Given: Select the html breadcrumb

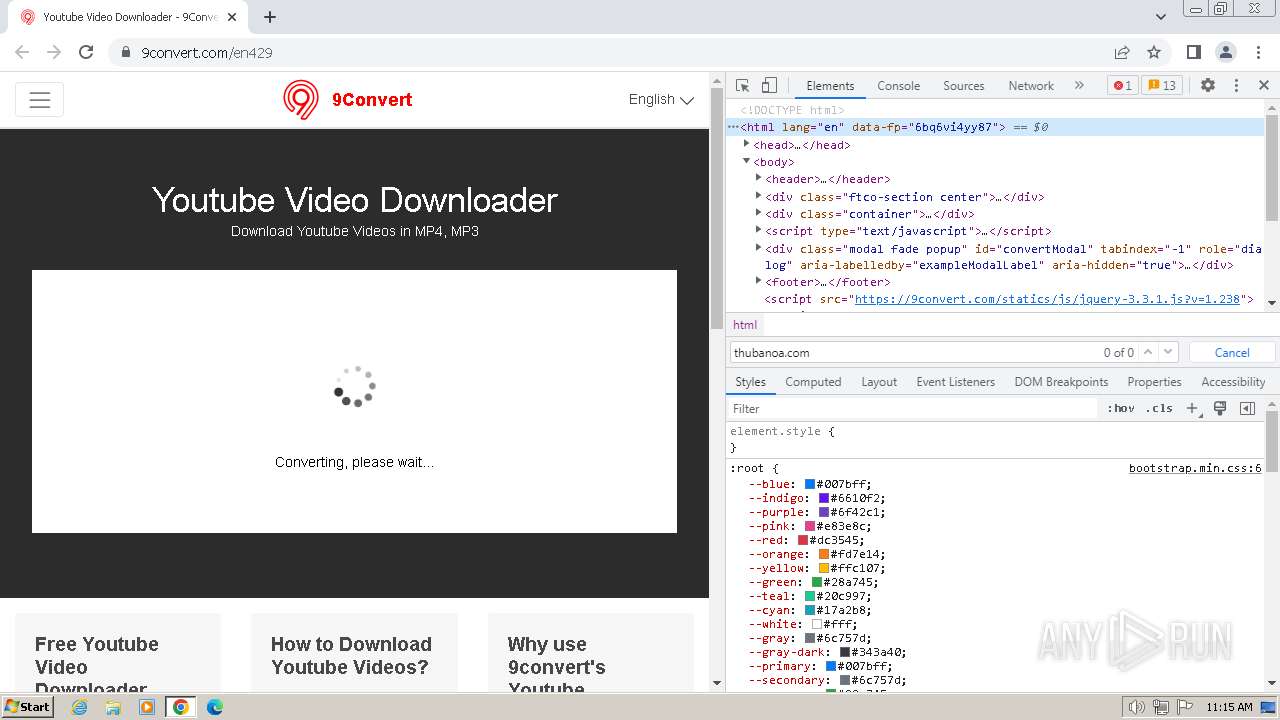Looking at the screenshot, I should pyautogui.click(x=745, y=325).
